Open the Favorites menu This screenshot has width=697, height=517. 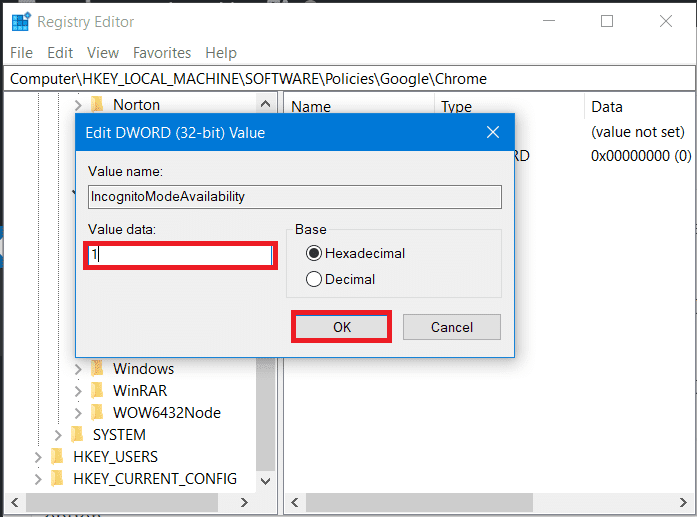coord(162,53)
